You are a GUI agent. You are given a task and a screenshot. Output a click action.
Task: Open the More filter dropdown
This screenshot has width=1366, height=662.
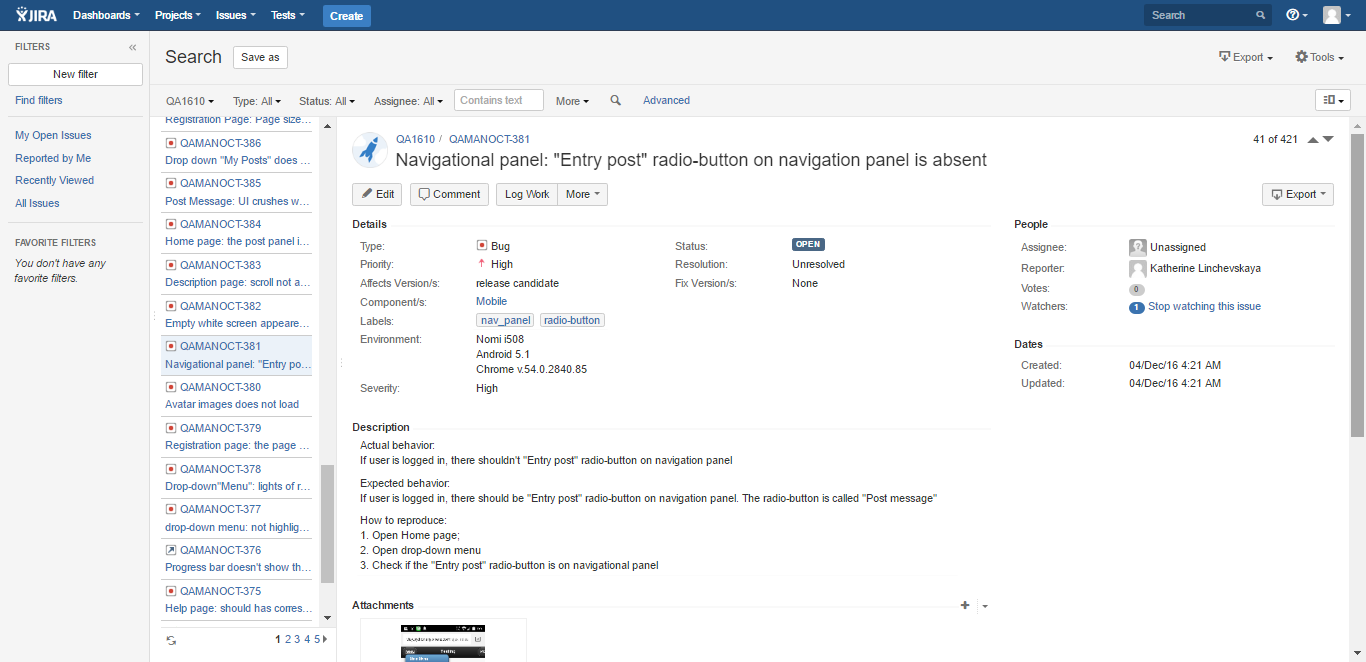pos(571,100)
